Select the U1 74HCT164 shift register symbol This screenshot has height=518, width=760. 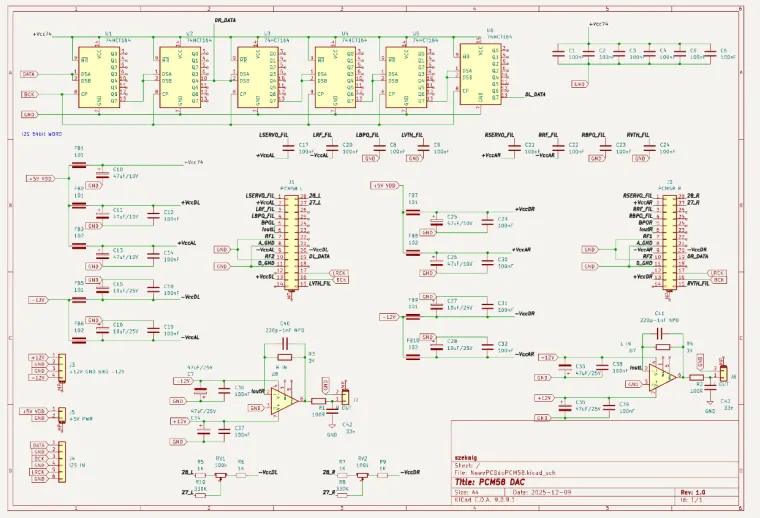[x=98, y=77]
